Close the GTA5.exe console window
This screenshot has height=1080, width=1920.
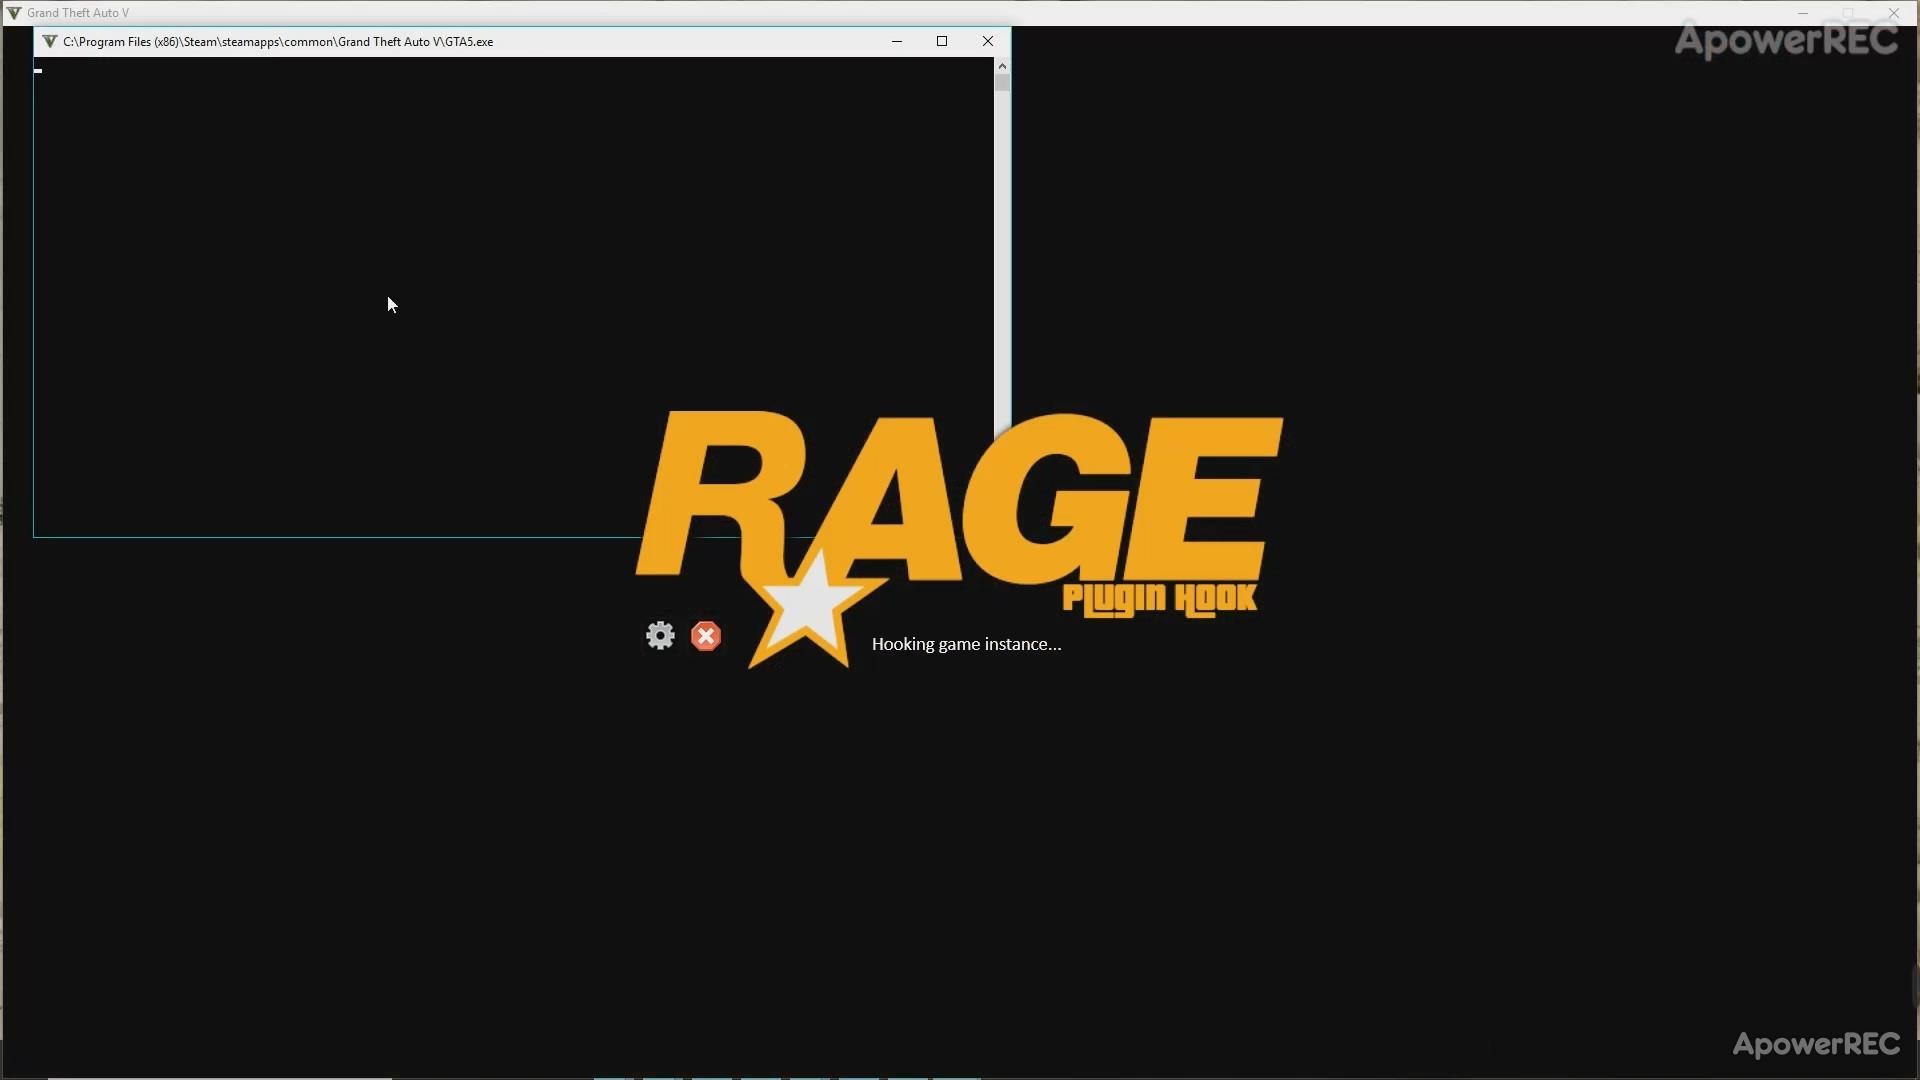click(x=988, y=41)
